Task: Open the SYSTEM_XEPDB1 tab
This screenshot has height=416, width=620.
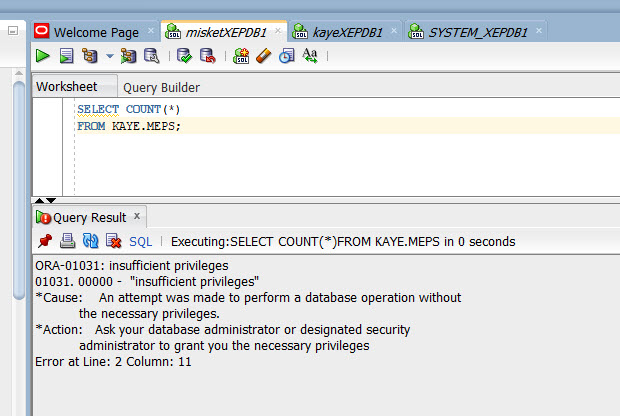Action: [x=478, y=32]
